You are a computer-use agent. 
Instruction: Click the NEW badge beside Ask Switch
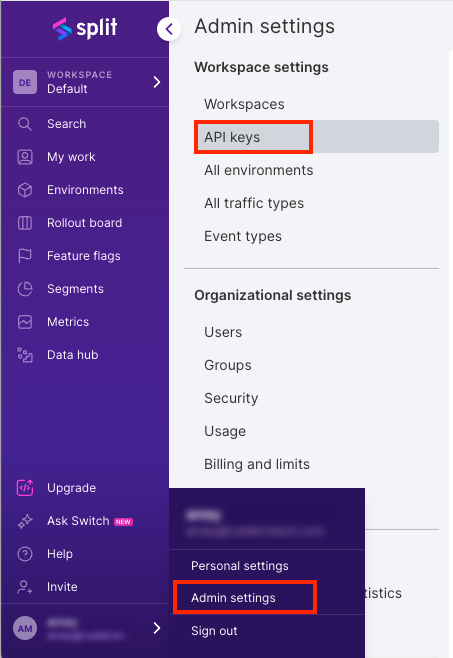123,522
